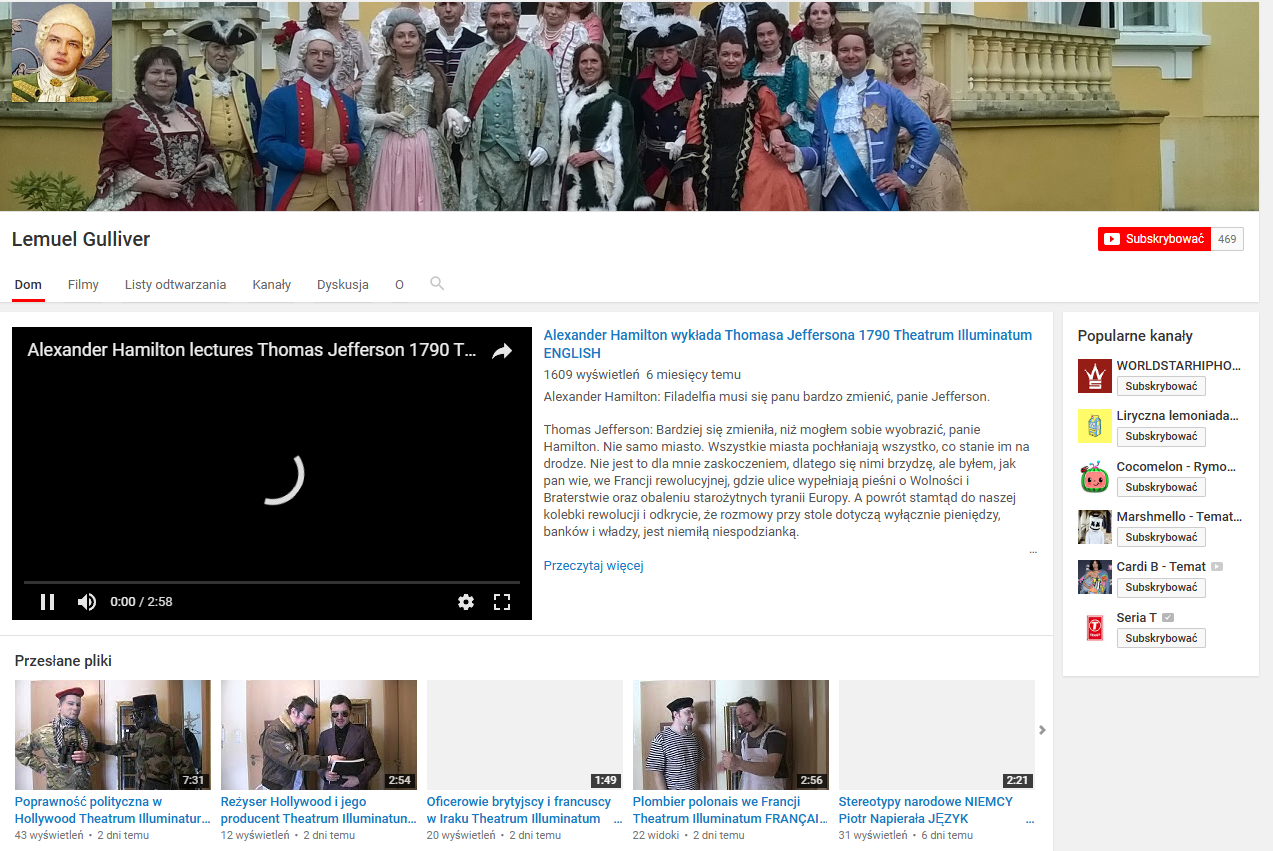Open channel search magnifier icon
This screenshot has height=851, width=1273.
tap(437, 284)
